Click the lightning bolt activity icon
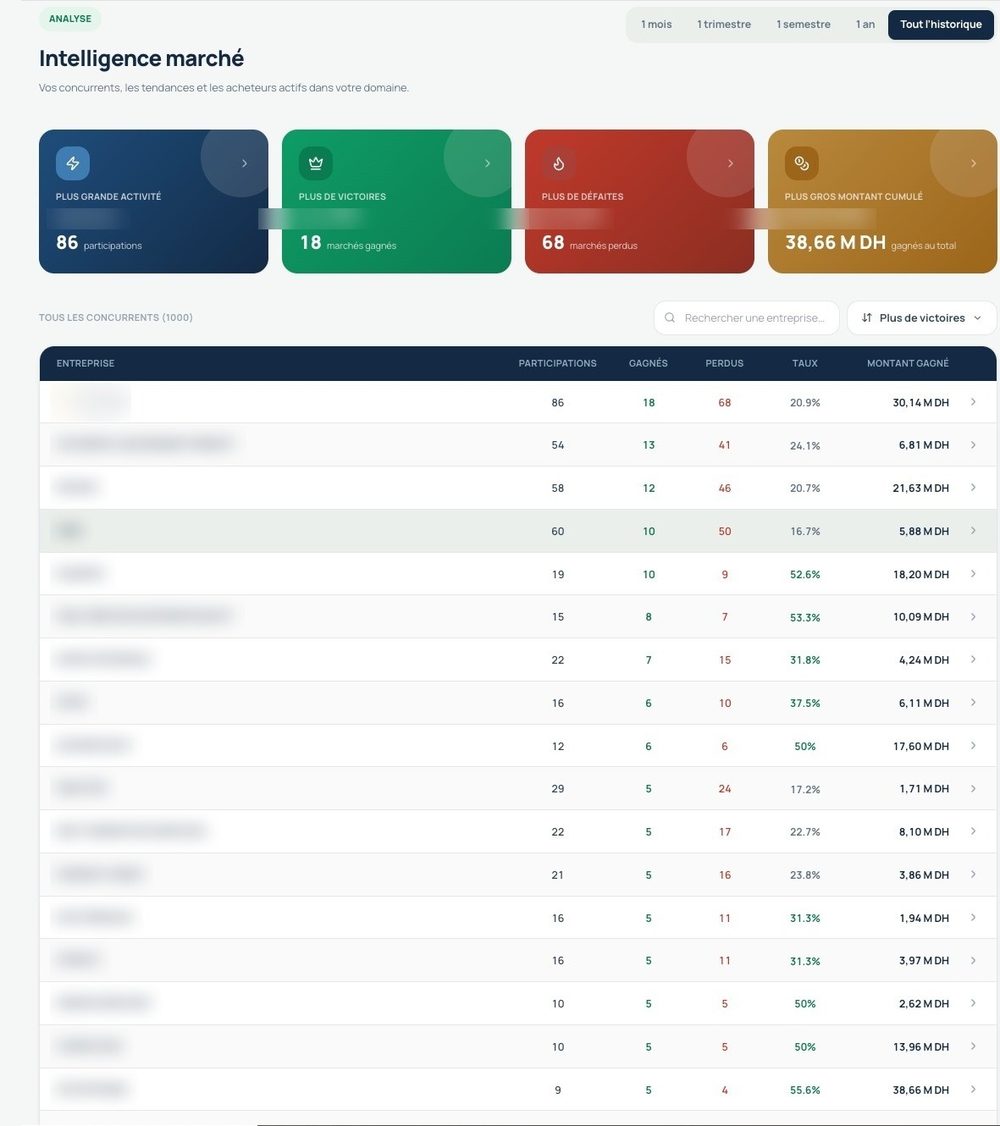This screenshot has width=1000, height=1126. (x=73, y=163)
